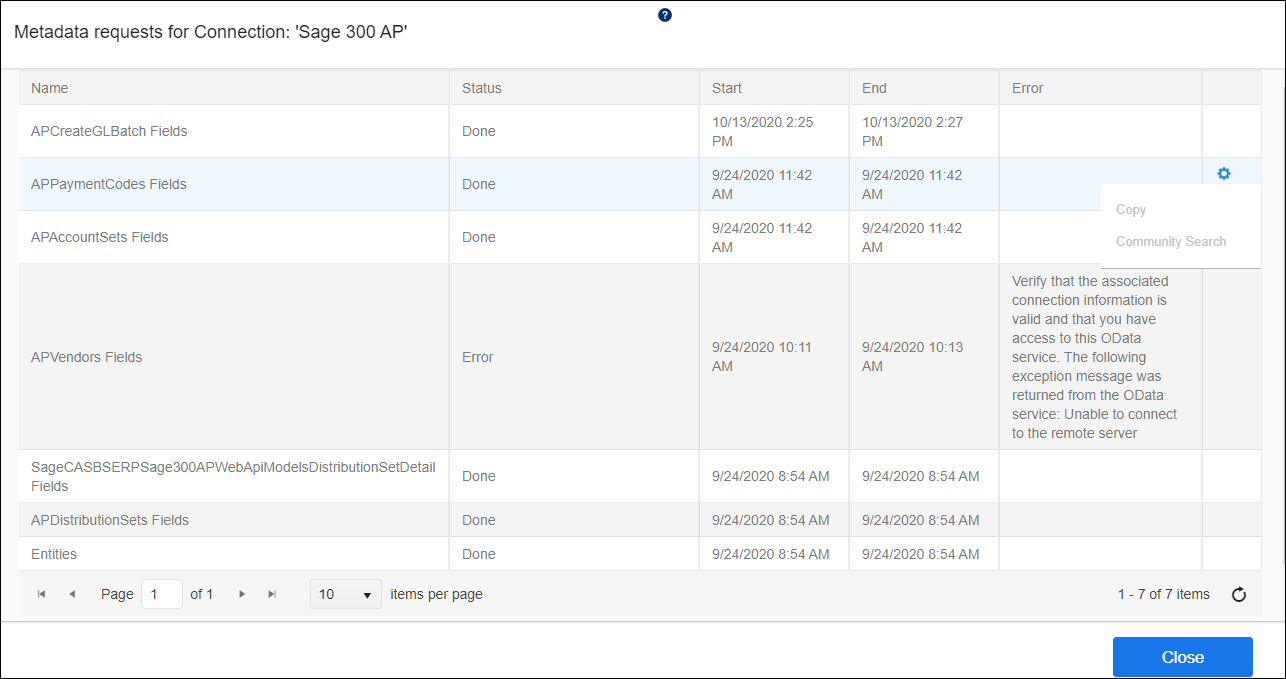
Task: Click the Error status of APVendors Fields
Action: [478, 357]
